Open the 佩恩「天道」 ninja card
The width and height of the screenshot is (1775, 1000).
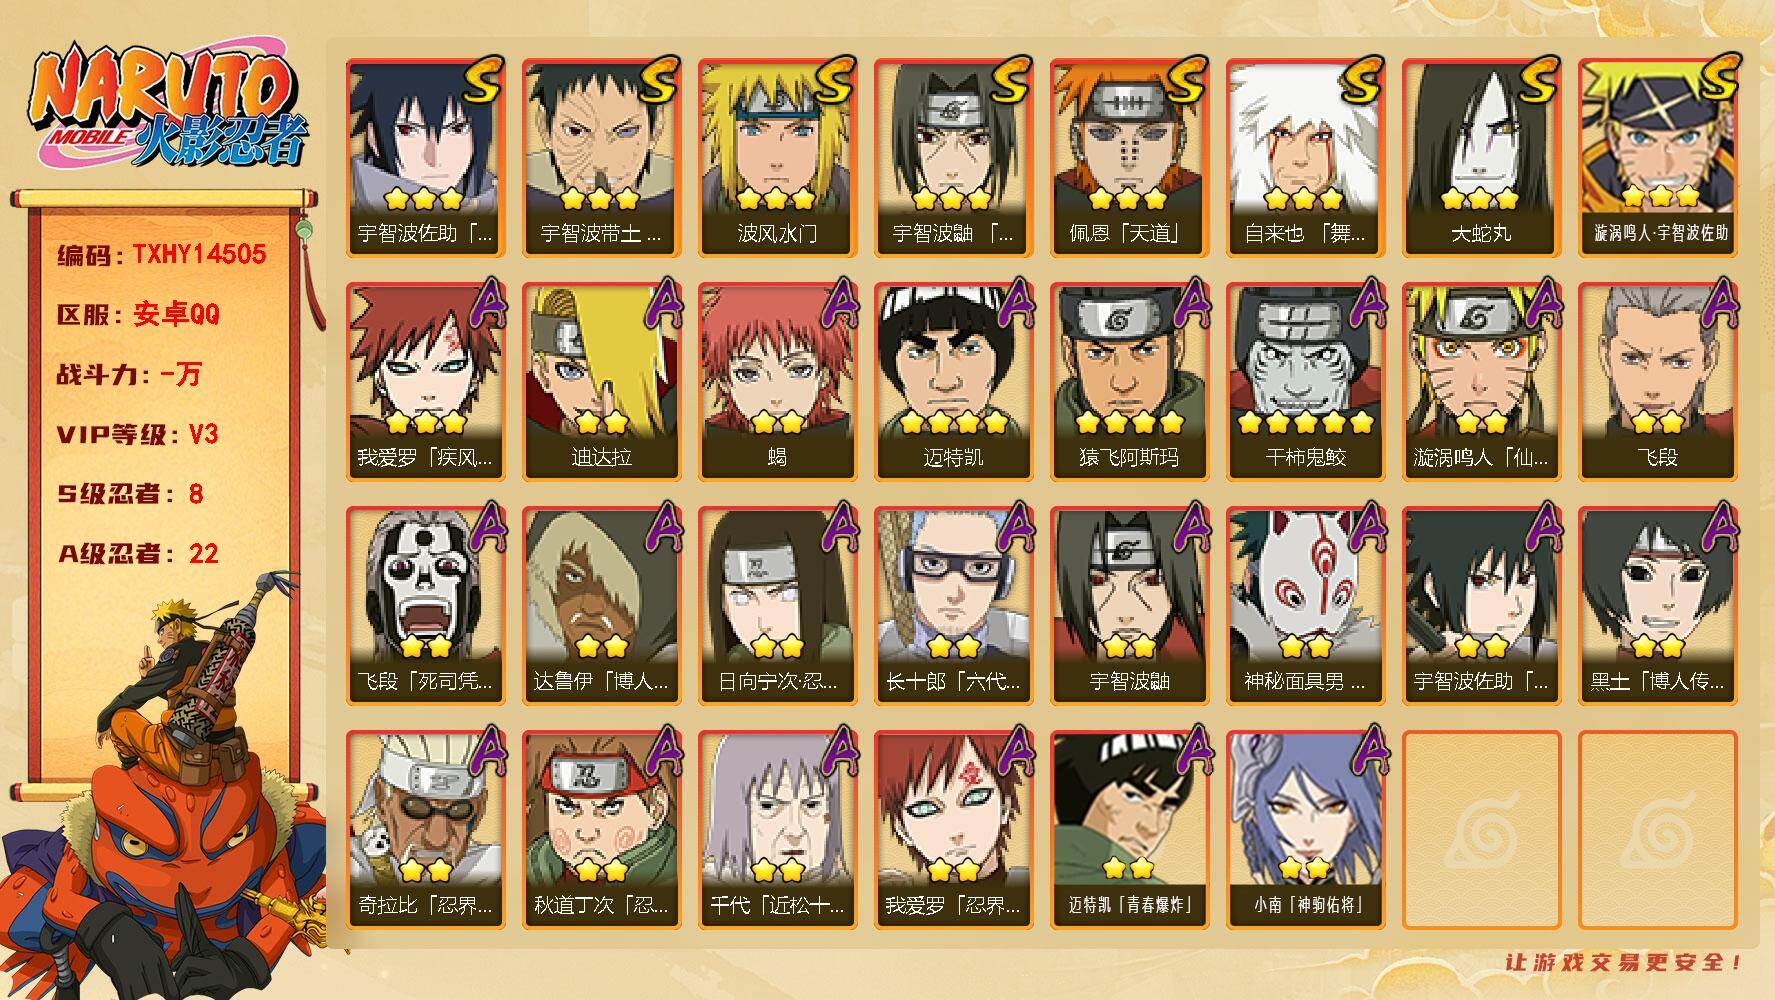pyautogui.click(x=1129, y=157)
